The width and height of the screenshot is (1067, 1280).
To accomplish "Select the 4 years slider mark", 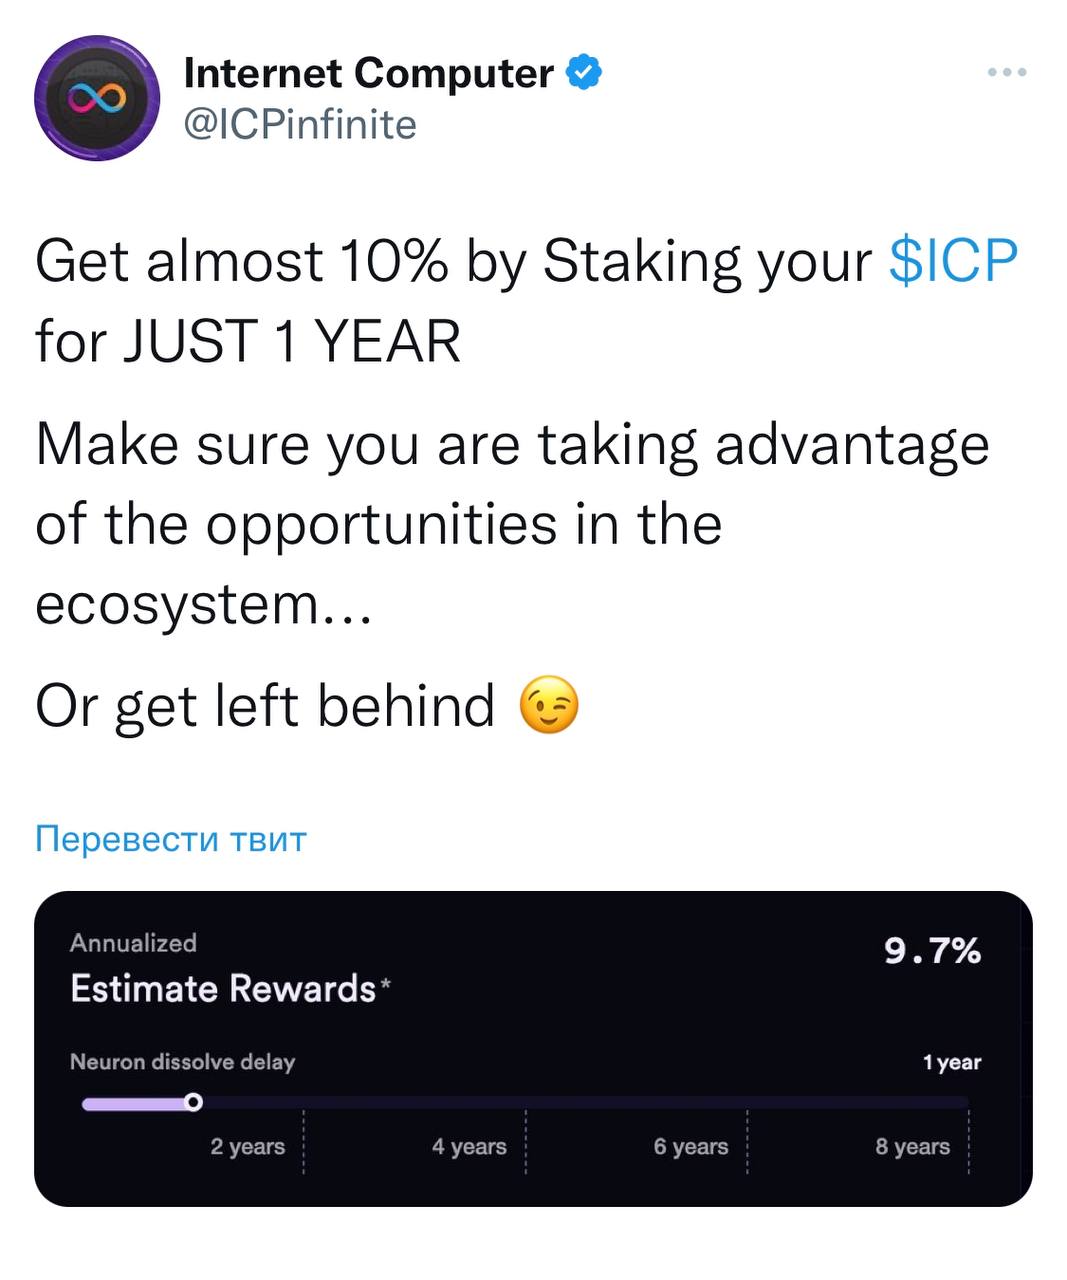I will tap(469, 1146).
